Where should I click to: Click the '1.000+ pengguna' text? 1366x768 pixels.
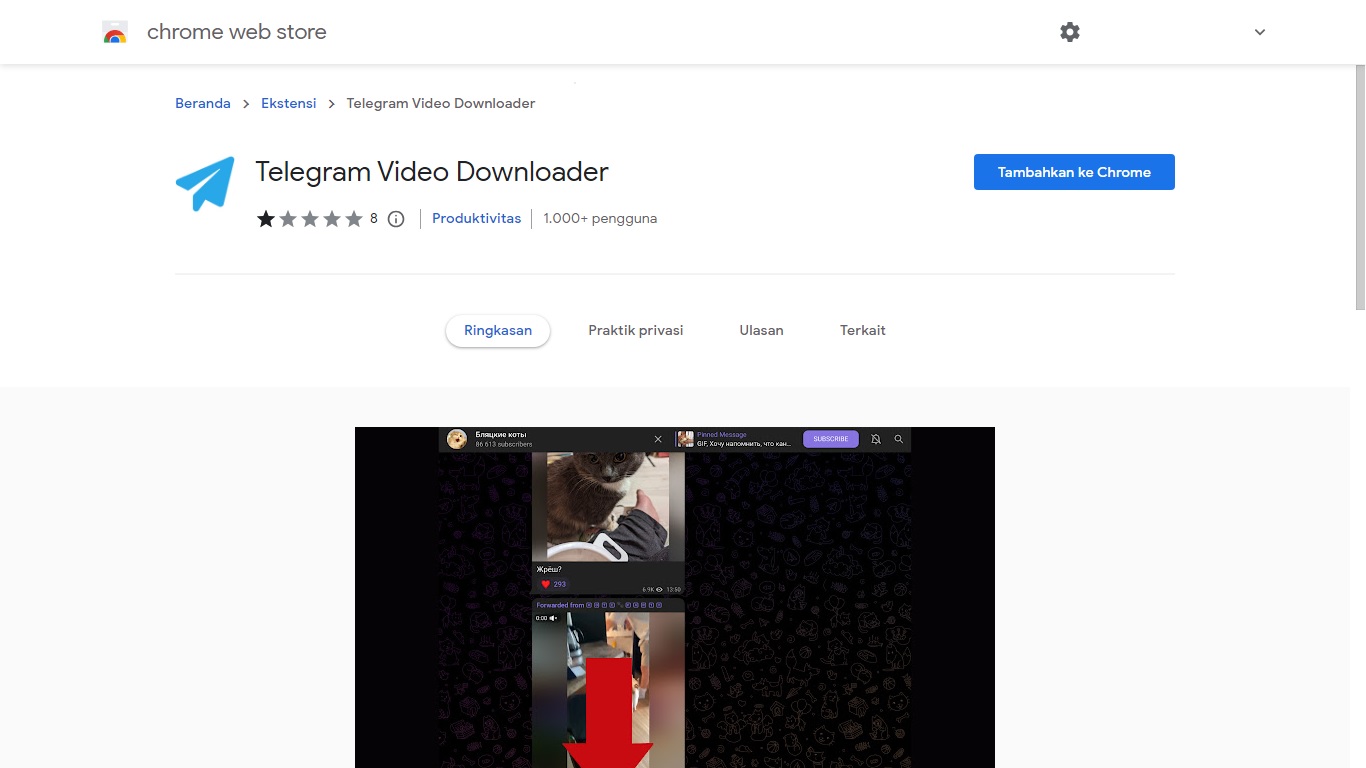[x=600, y=218]
